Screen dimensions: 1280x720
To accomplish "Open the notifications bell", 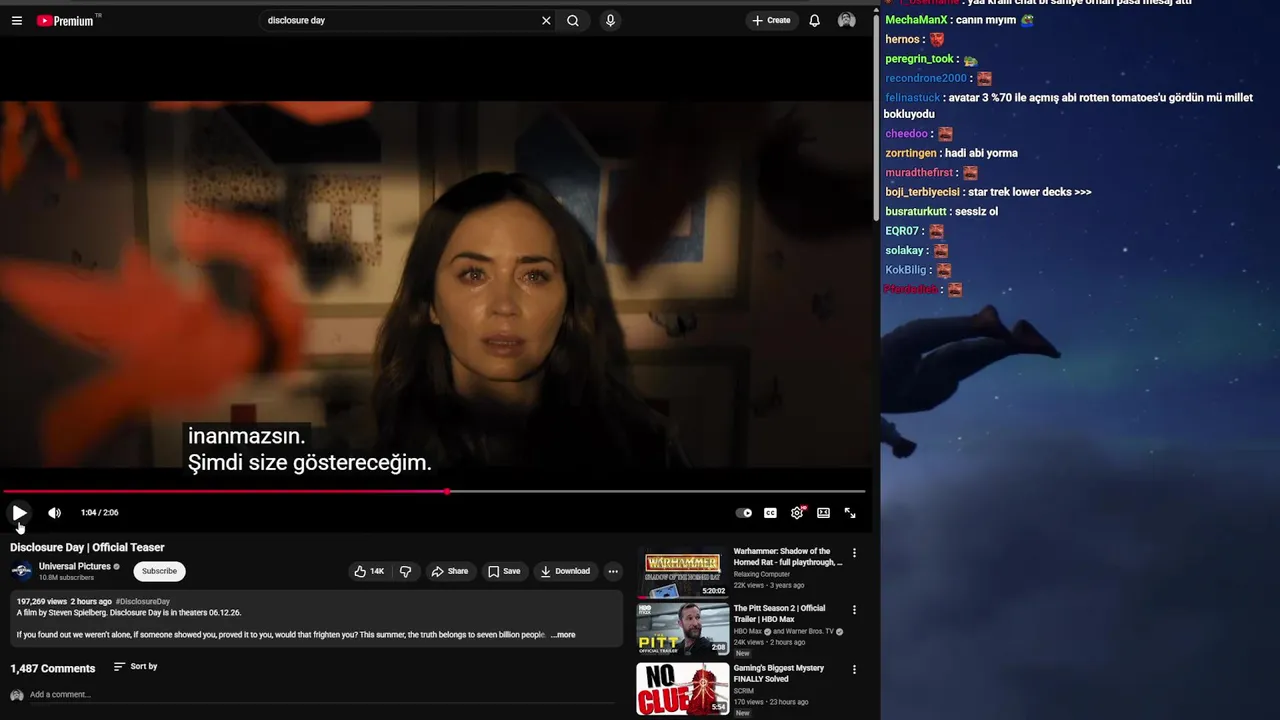I will point(815,20).
